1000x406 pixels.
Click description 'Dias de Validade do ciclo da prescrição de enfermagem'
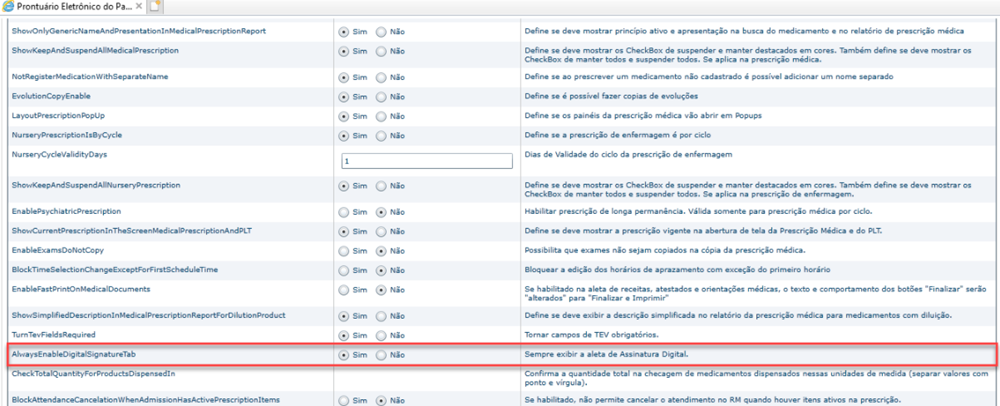[x=628, y=155]
